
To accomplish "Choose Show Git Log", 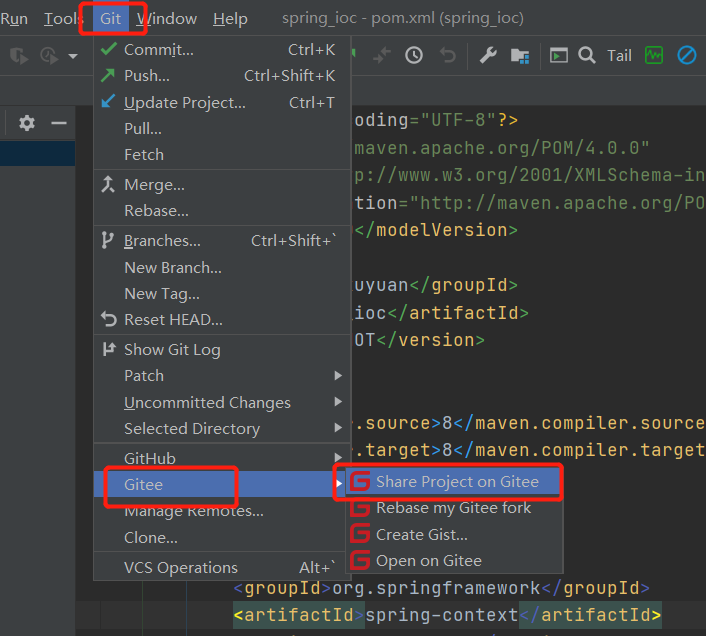I will click(222, 350).
